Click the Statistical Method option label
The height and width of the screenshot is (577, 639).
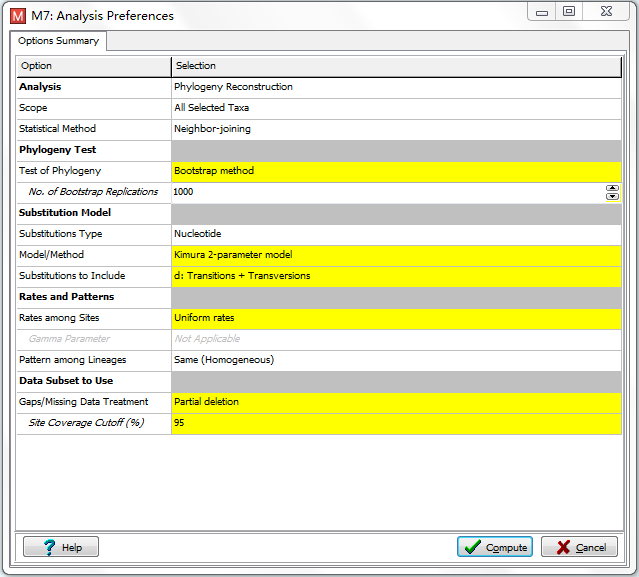pyautogui.click(x=57, y=129)
